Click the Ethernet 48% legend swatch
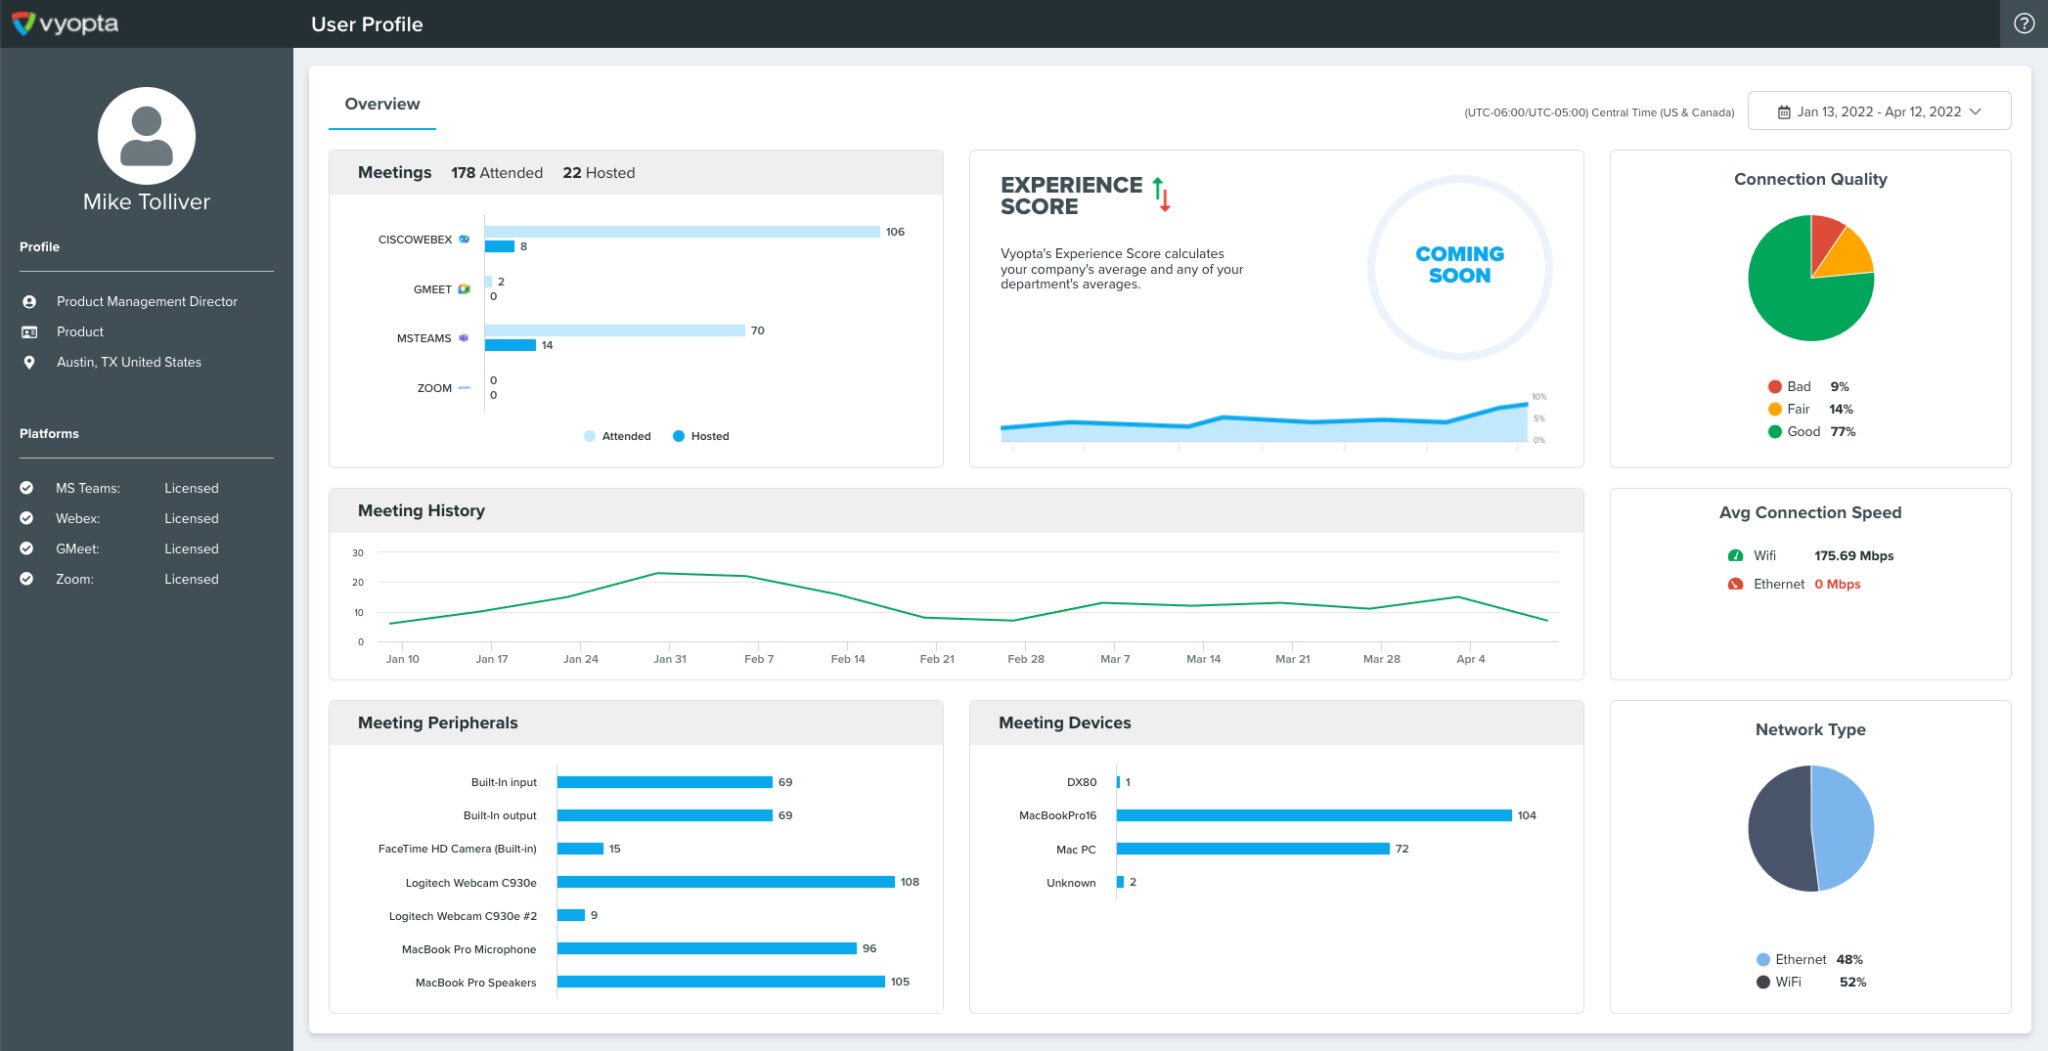The width and height of the screenshot is (2048, 1051). 1763,960
